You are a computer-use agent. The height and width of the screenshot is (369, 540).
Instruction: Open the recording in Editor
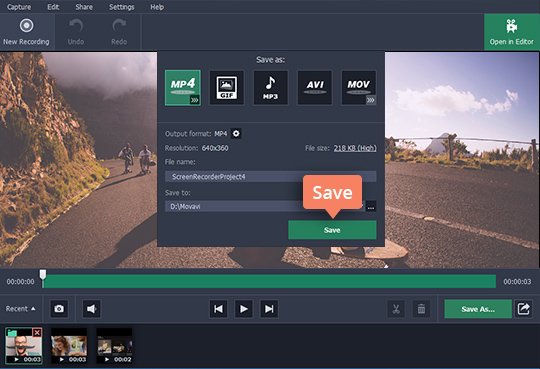[x=511, y=32]
